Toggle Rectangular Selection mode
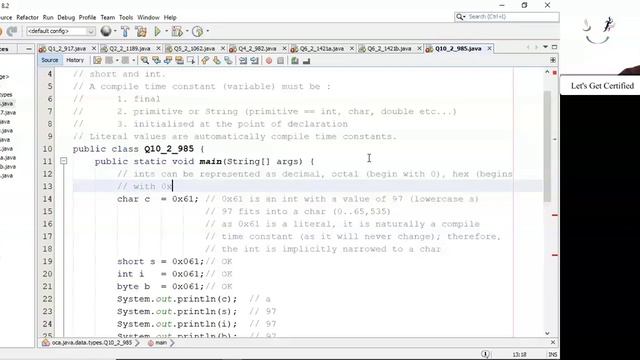This screenshot has width=640, height=360. (x=191, y=60)
